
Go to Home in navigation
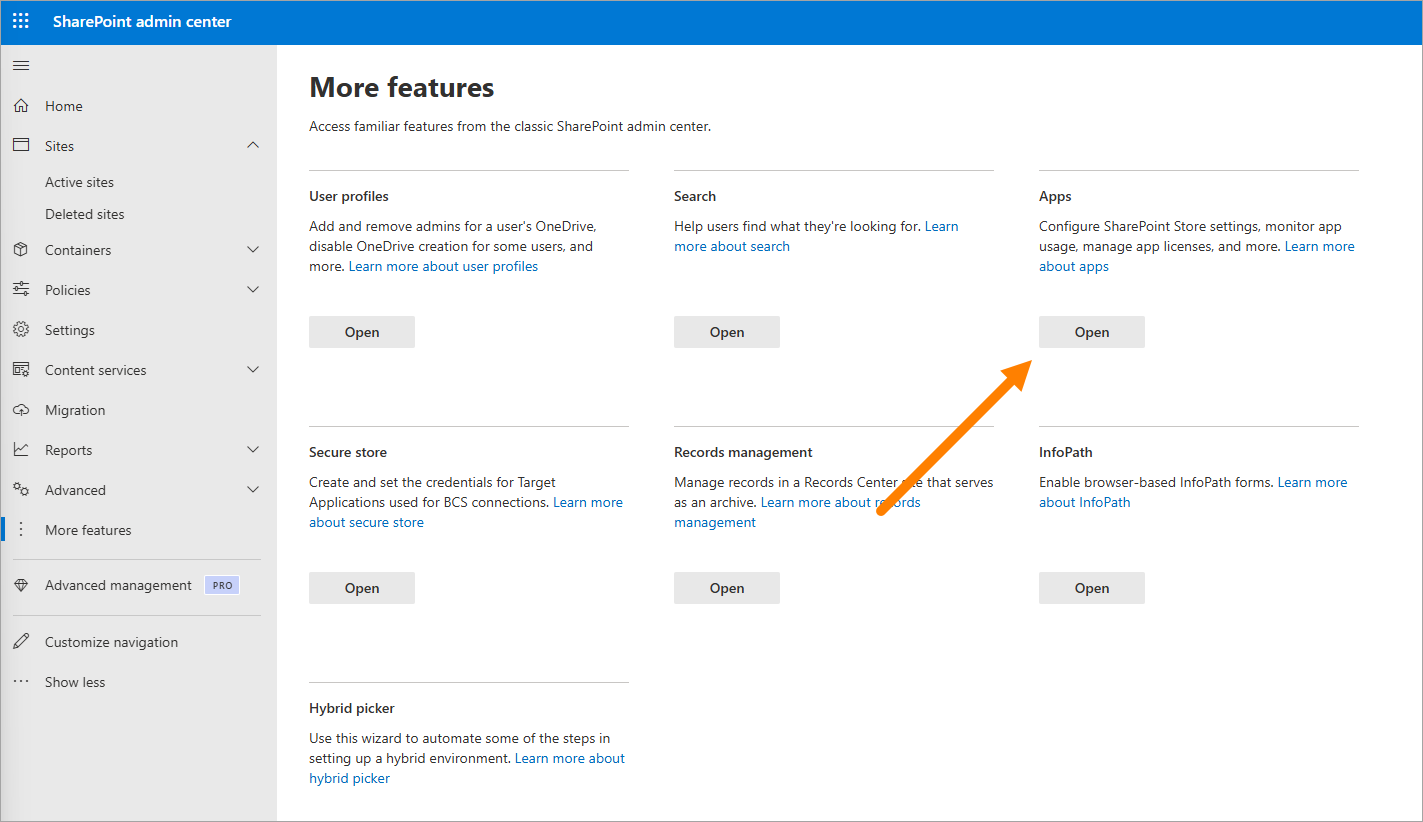64,106
